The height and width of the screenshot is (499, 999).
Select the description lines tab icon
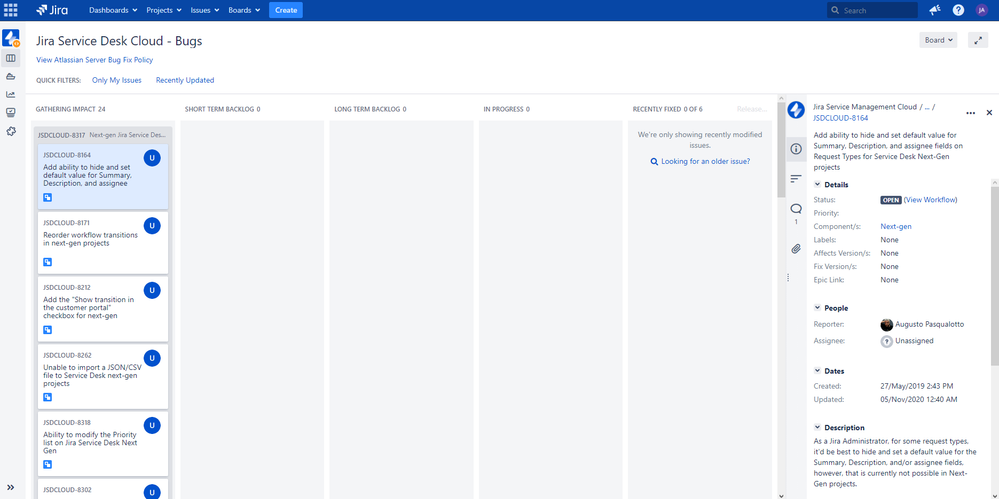[796, 178]
